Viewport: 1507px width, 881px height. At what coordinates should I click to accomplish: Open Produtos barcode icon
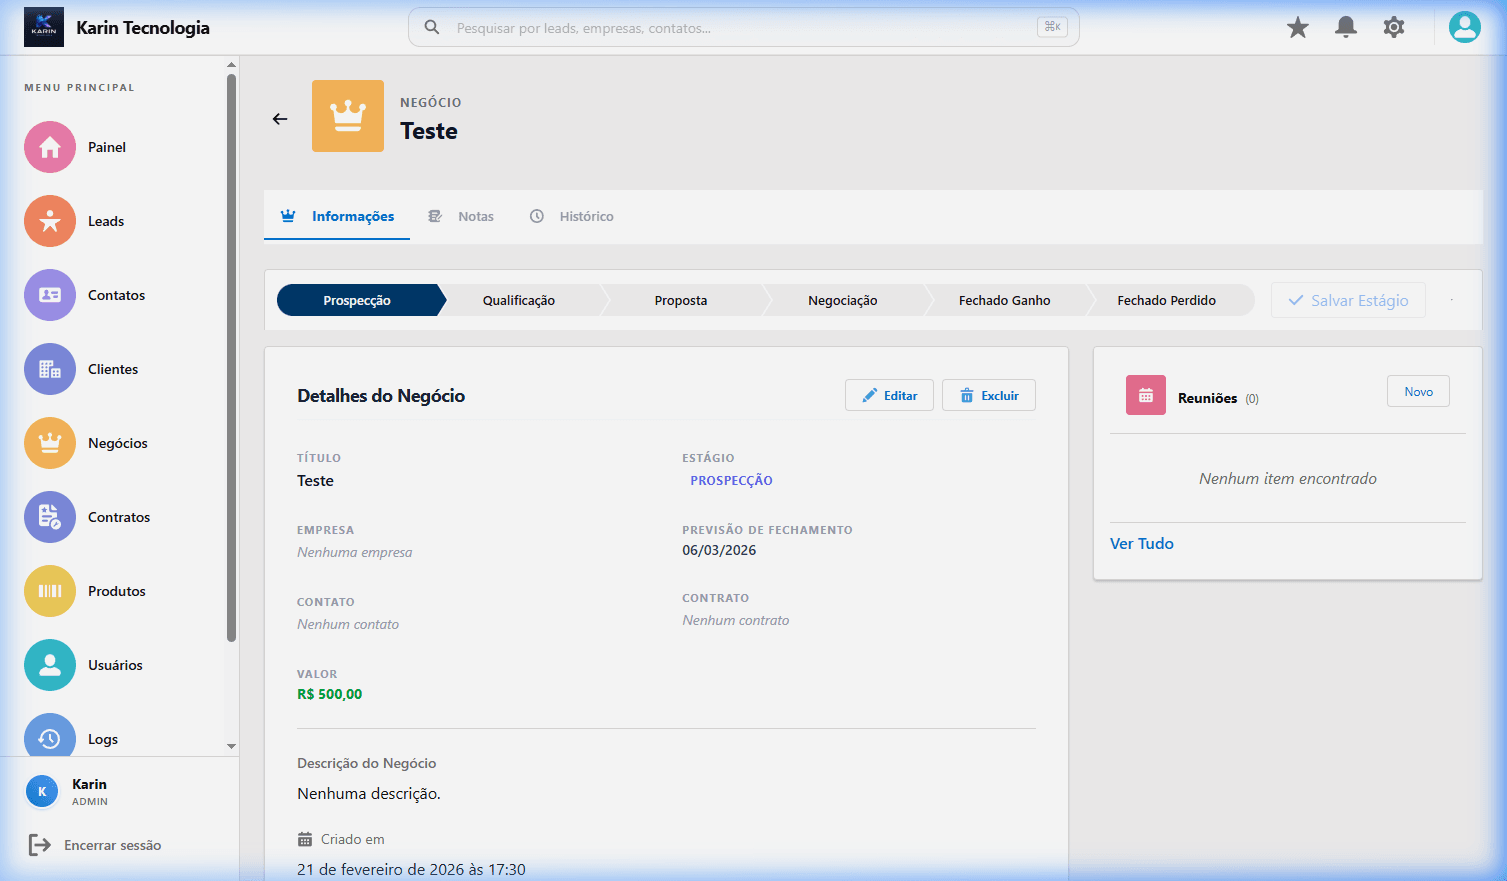point(50,591)
